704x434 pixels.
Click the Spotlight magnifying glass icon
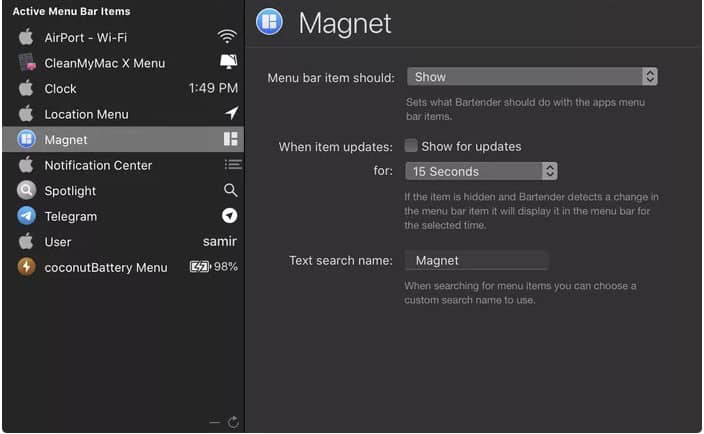tap(230, 190)
